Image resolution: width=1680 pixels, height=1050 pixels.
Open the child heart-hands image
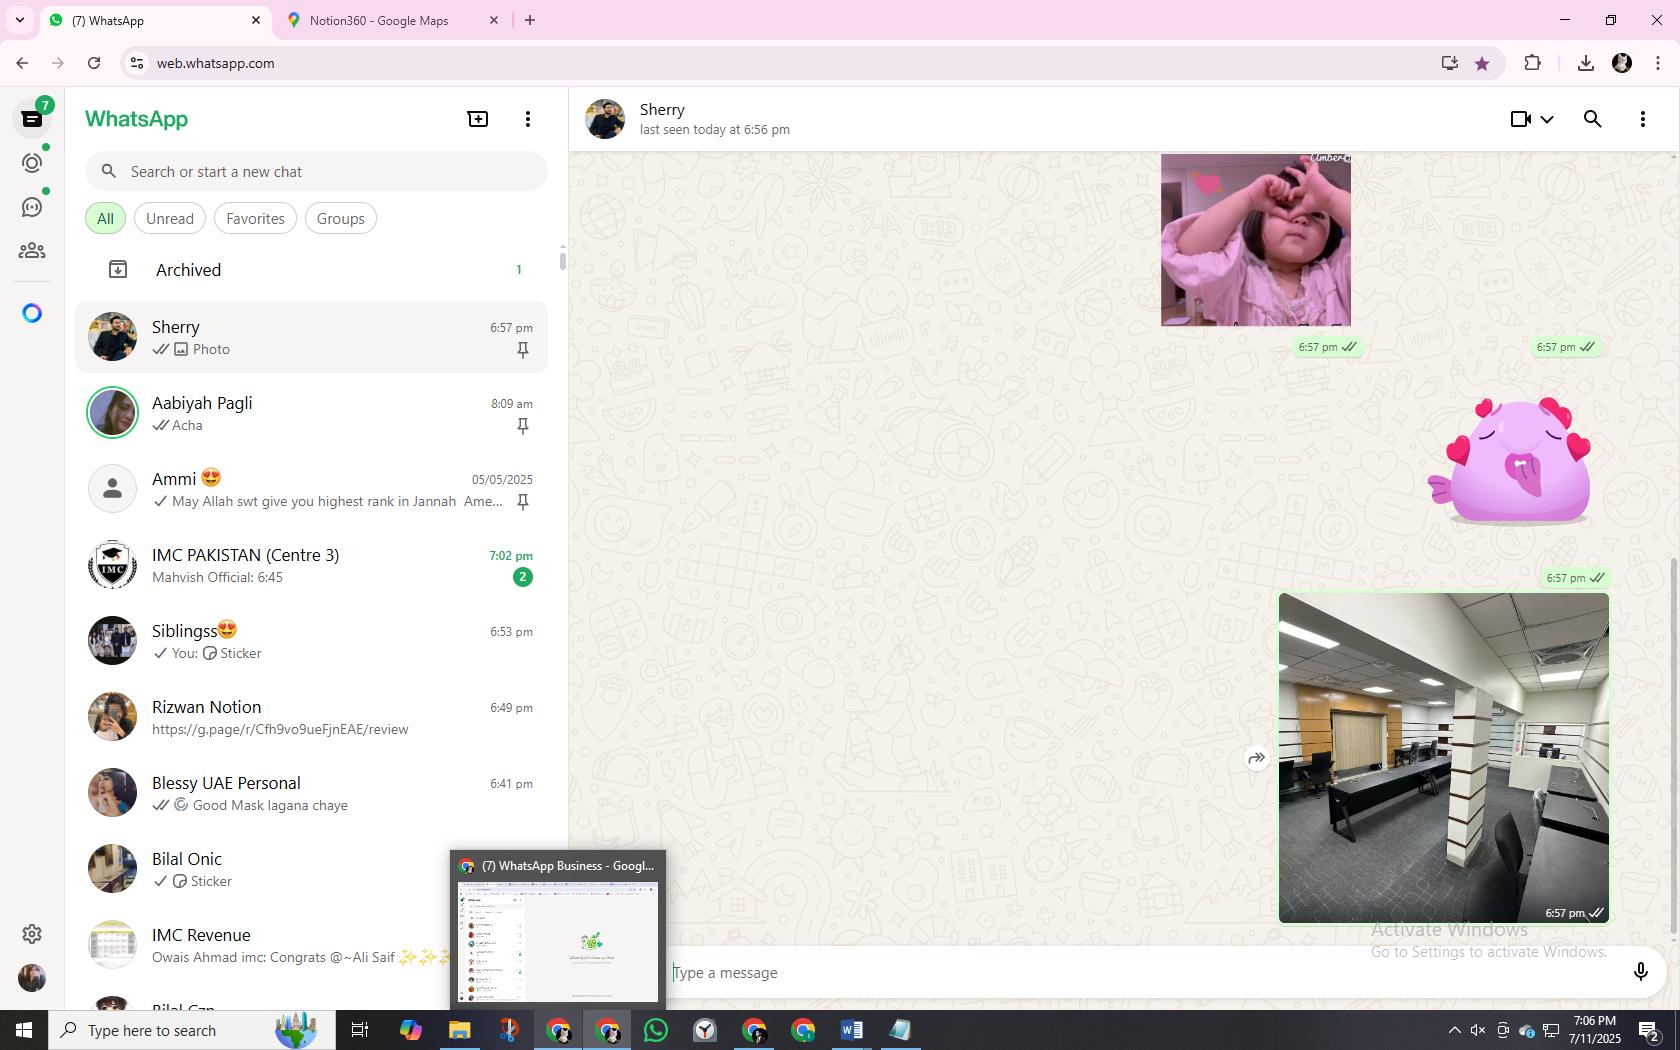(1256, 240)
